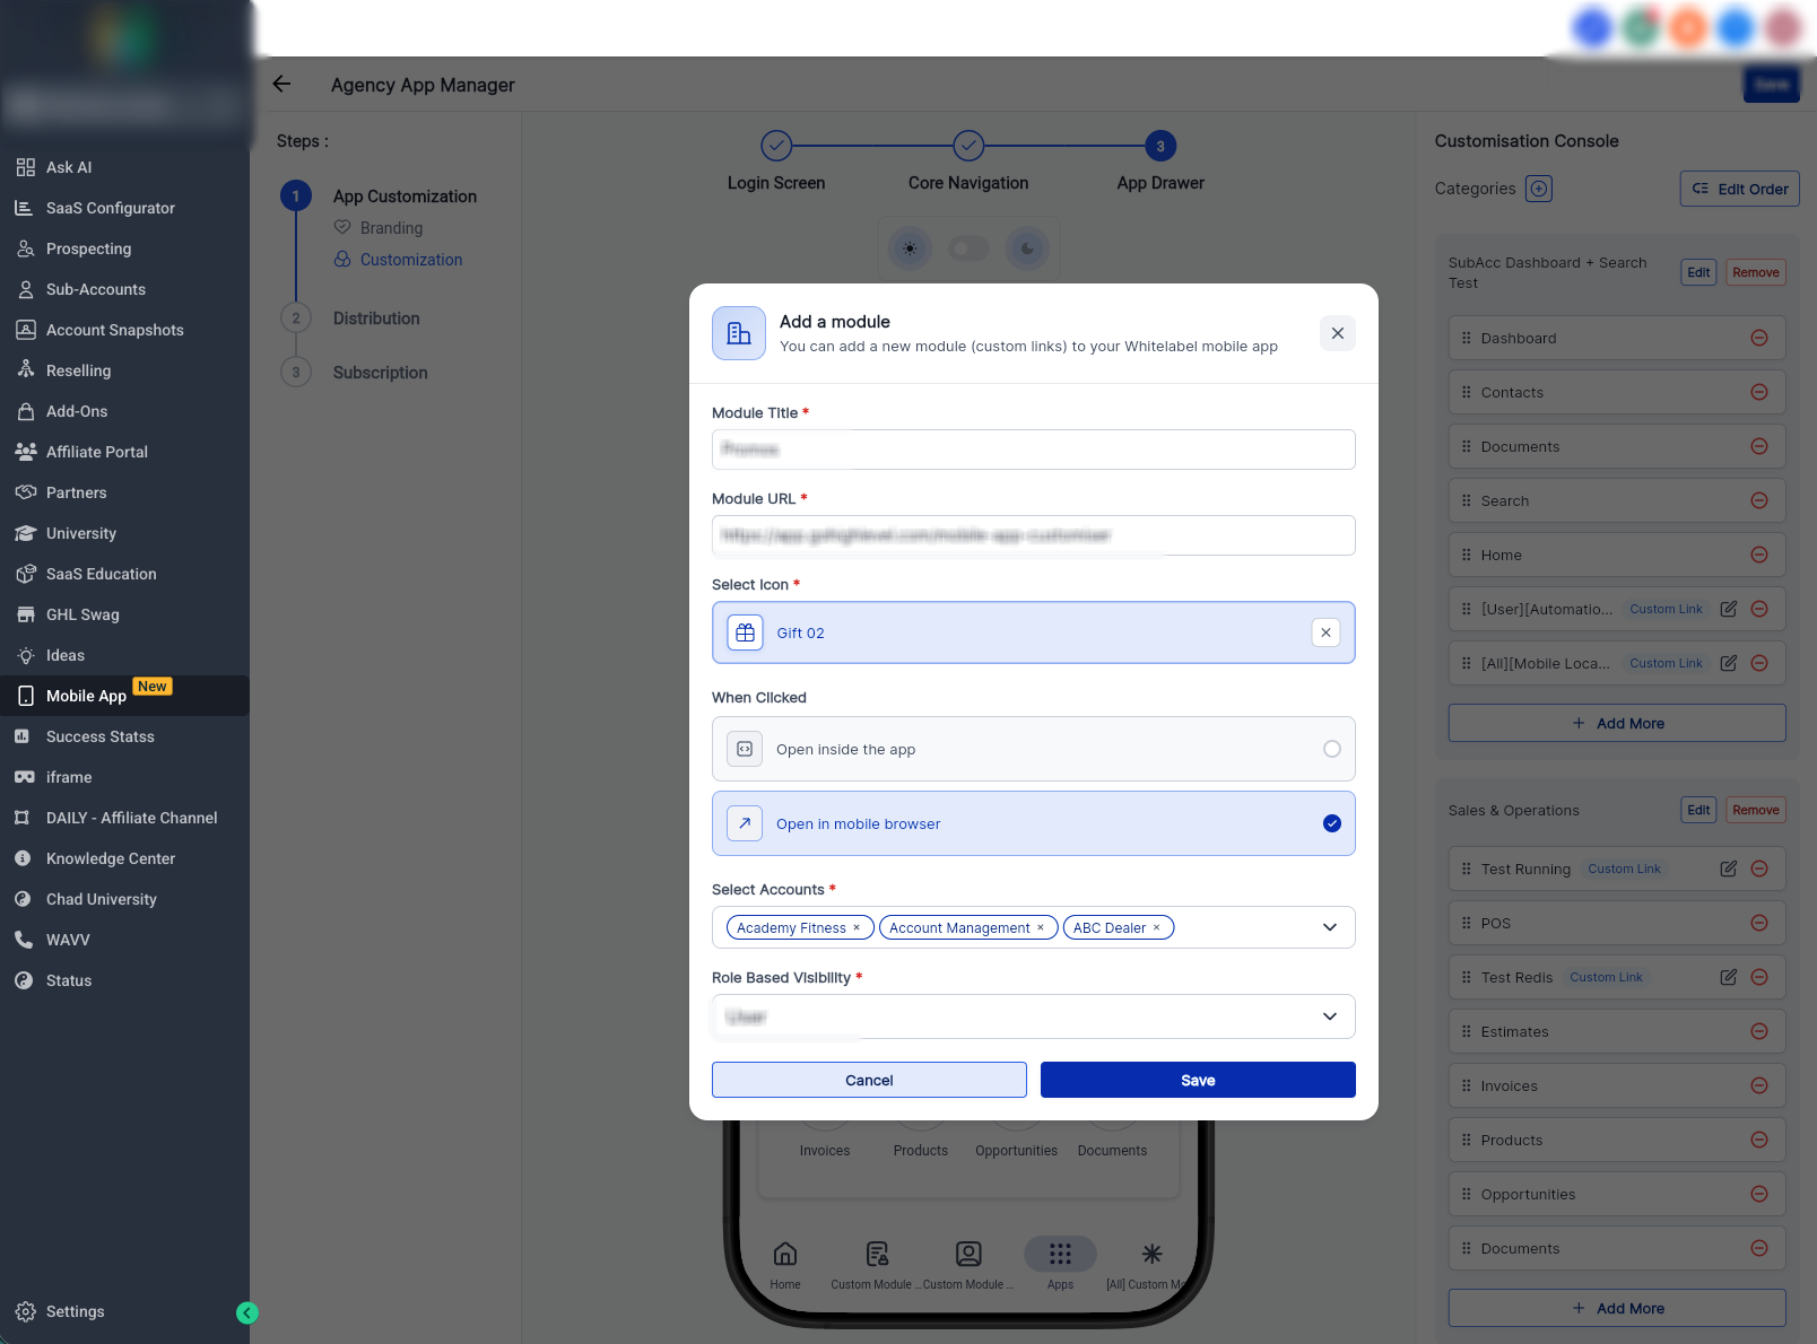This screenshot has width=1817, height=1344.
Task: Click Add More under Sales & Operations
Action: coord(1616,1308)
